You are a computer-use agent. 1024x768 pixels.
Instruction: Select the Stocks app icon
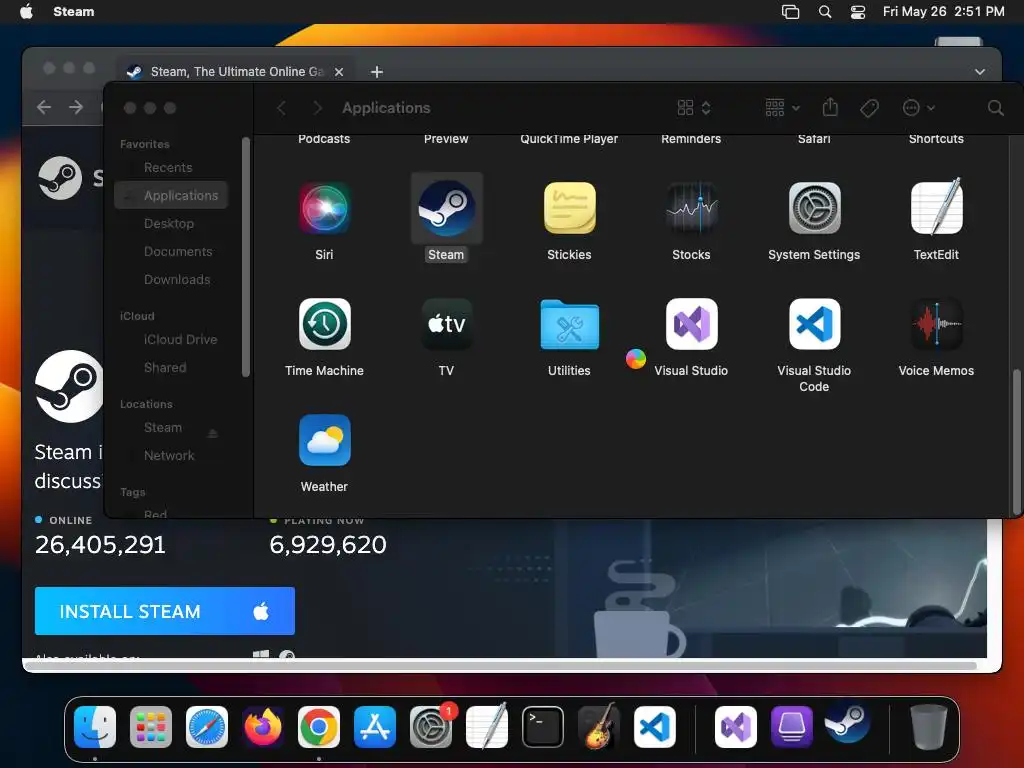[x=691, y=208]
